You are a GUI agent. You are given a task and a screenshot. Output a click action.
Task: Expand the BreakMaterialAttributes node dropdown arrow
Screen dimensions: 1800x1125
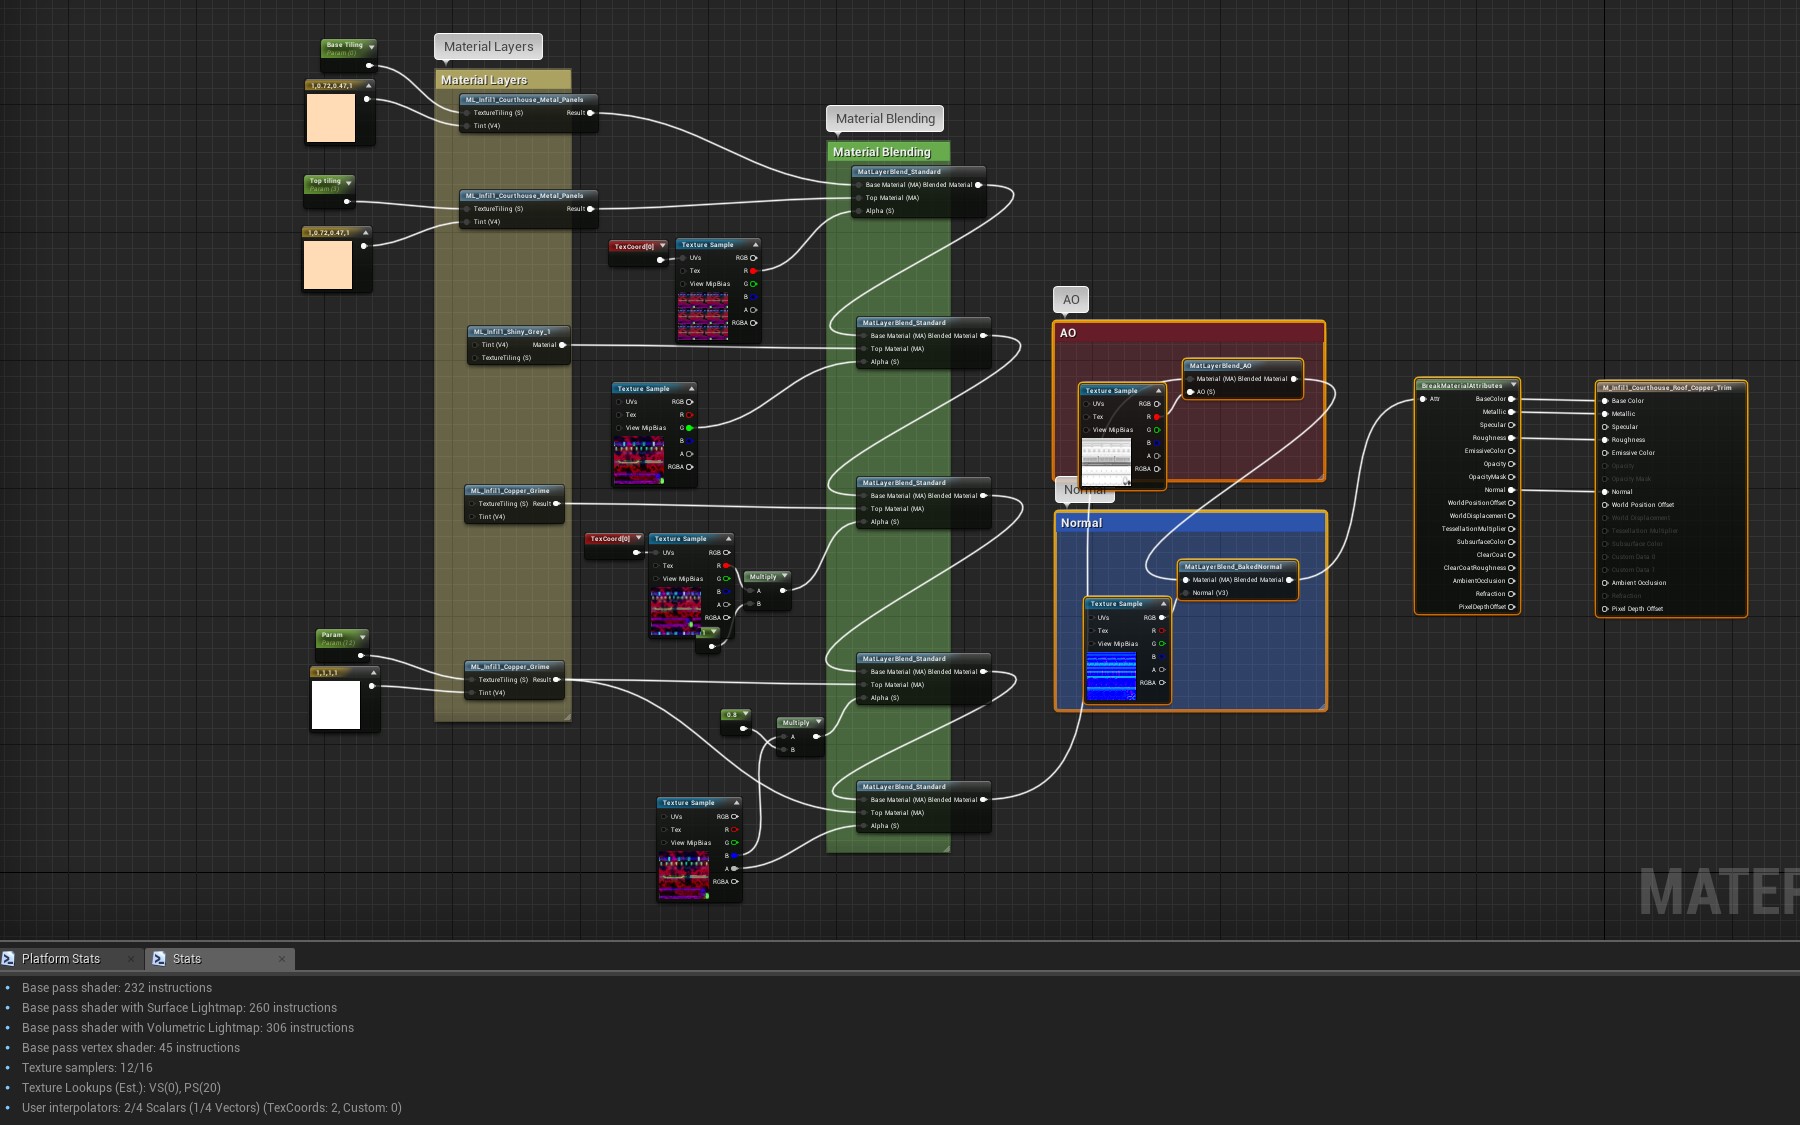coord(1513,385)
